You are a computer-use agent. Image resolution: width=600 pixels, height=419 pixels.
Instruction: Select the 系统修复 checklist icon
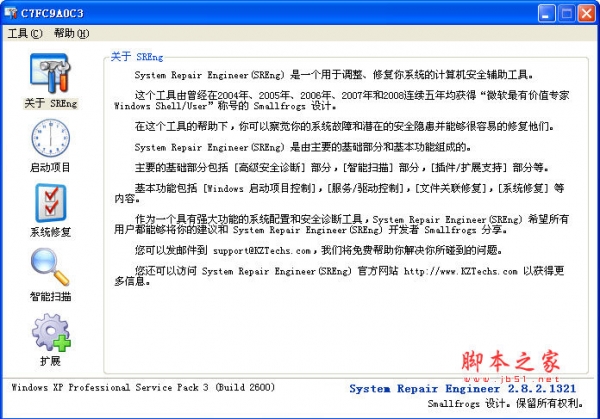click(x=51, y=203)
